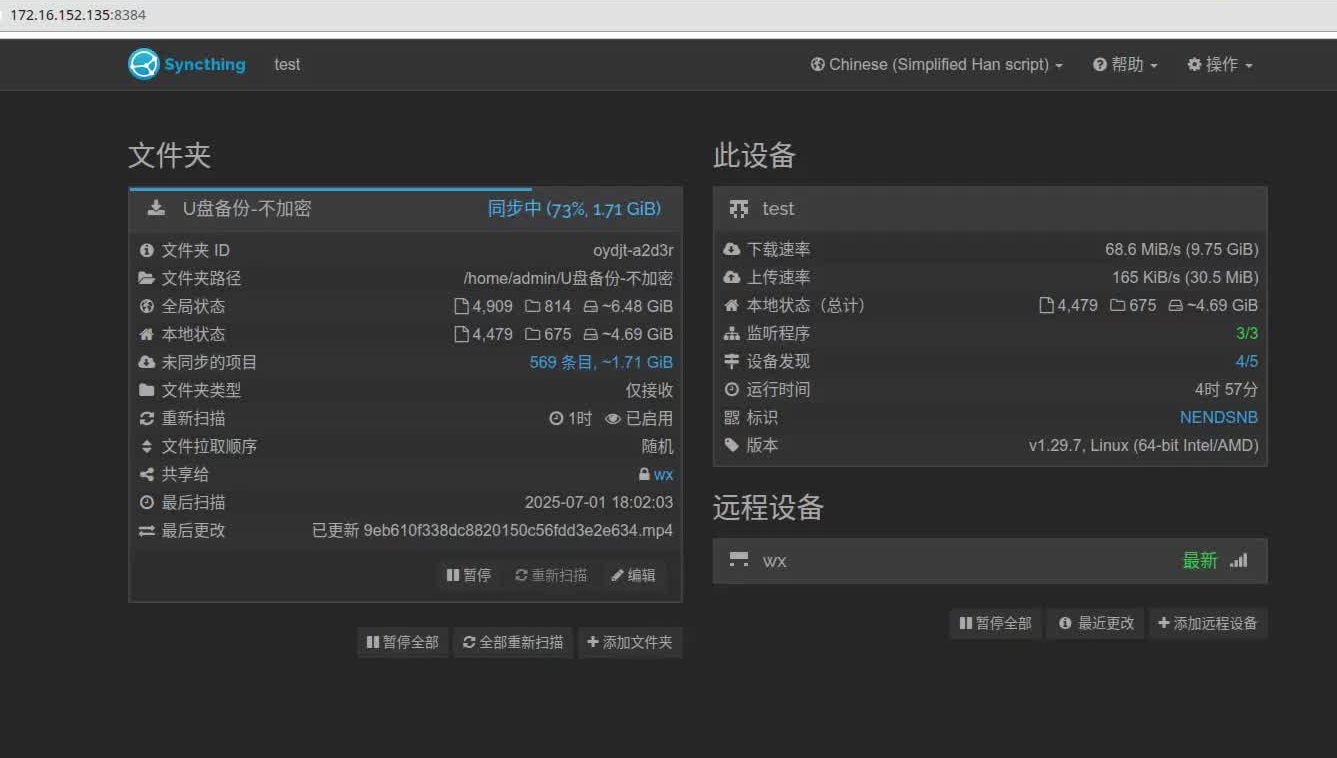Click the last scan time 2025-07-01 18:02:03
Screen dimensions: 1337x758
point(599,502)
